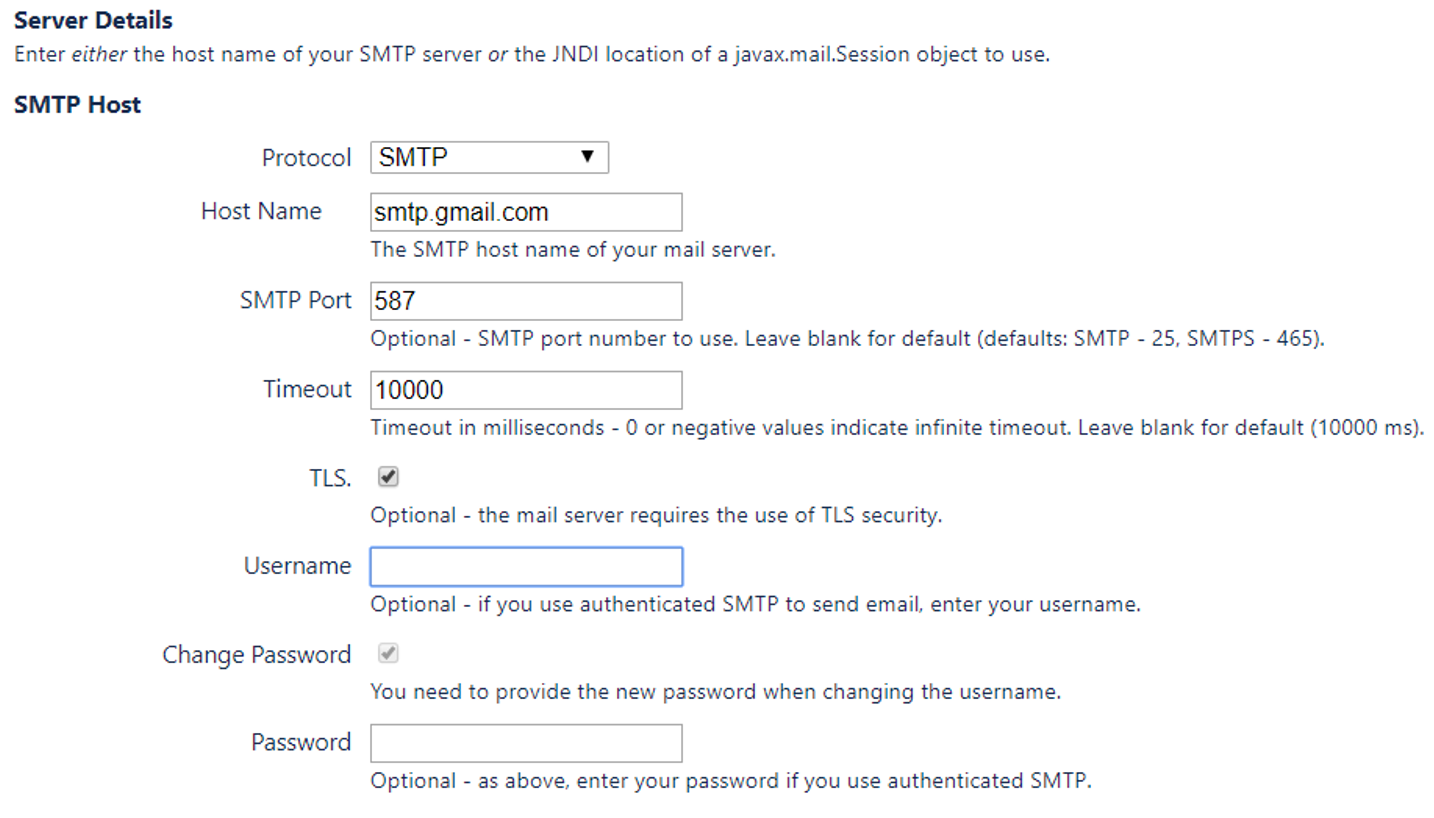The height and width of the screenshot is (818, 1434).
Task: Click the Timeout input field
Action: (x=525, y=390)
